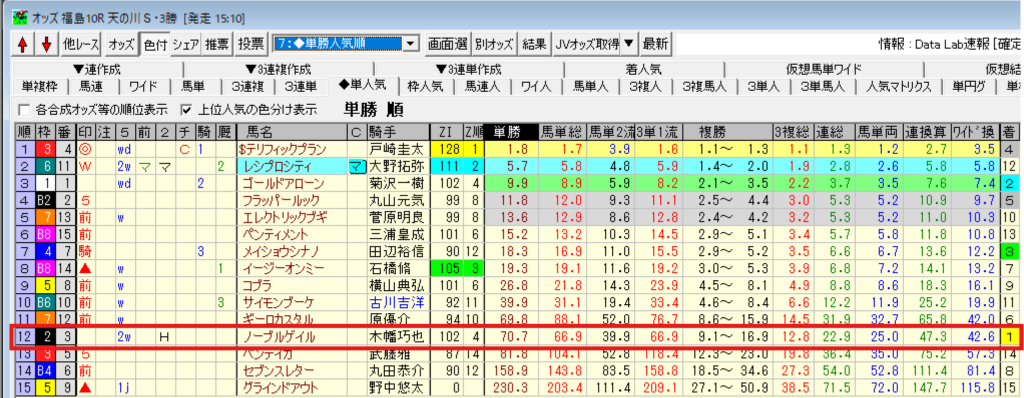The image size is (1024, 398).
Task: Click the 別オッズ button
Action: pyautogui.click(x=495, y=44)
